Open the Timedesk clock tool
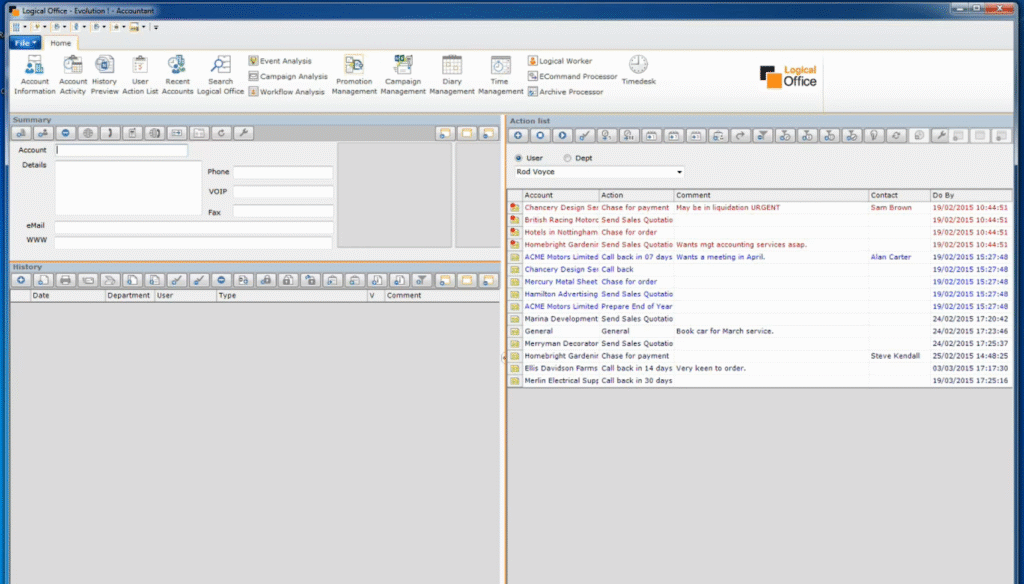 [638, 71]
